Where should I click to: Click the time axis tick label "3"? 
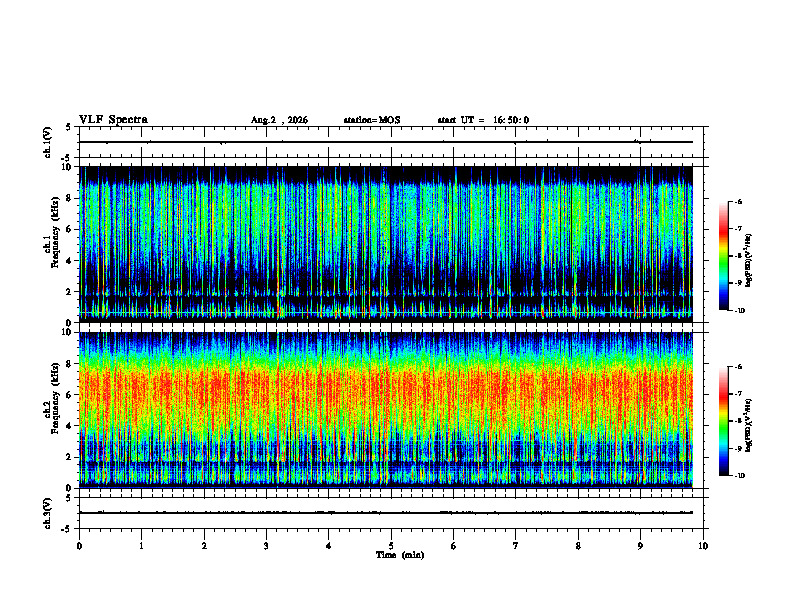(x=266, y=546)
